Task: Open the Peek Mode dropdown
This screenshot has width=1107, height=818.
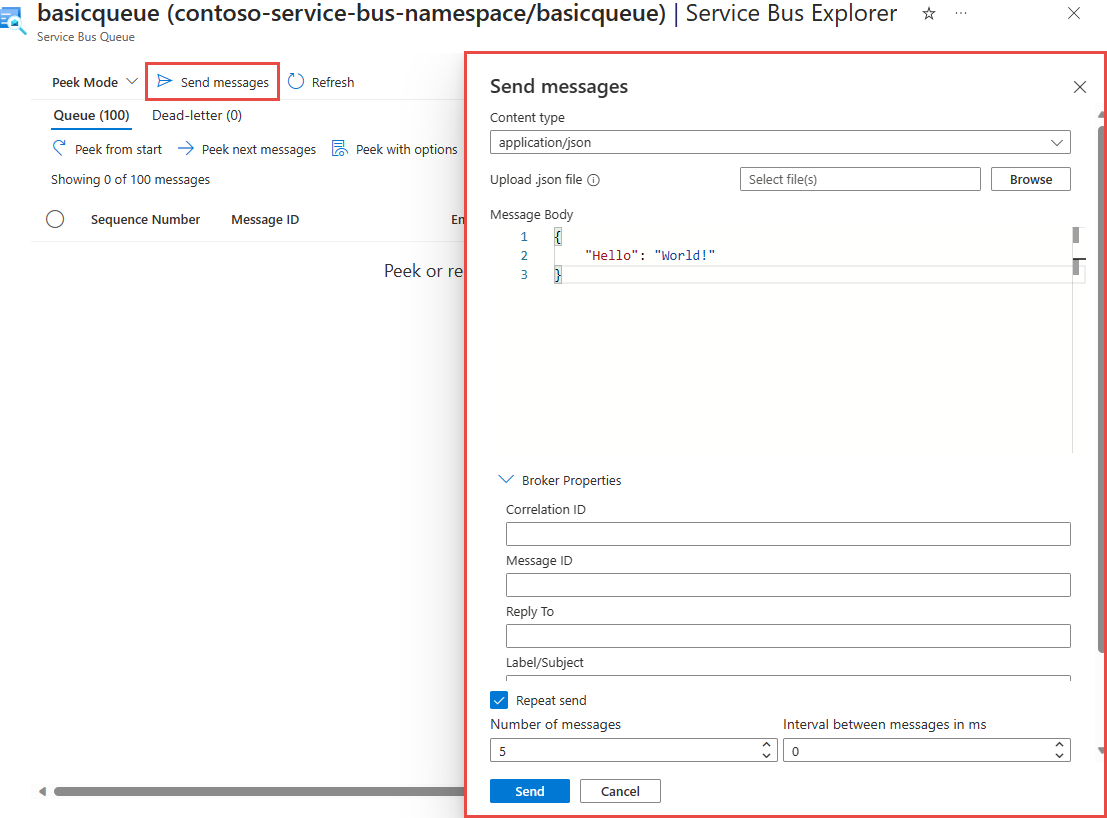Action: (94, 82)
